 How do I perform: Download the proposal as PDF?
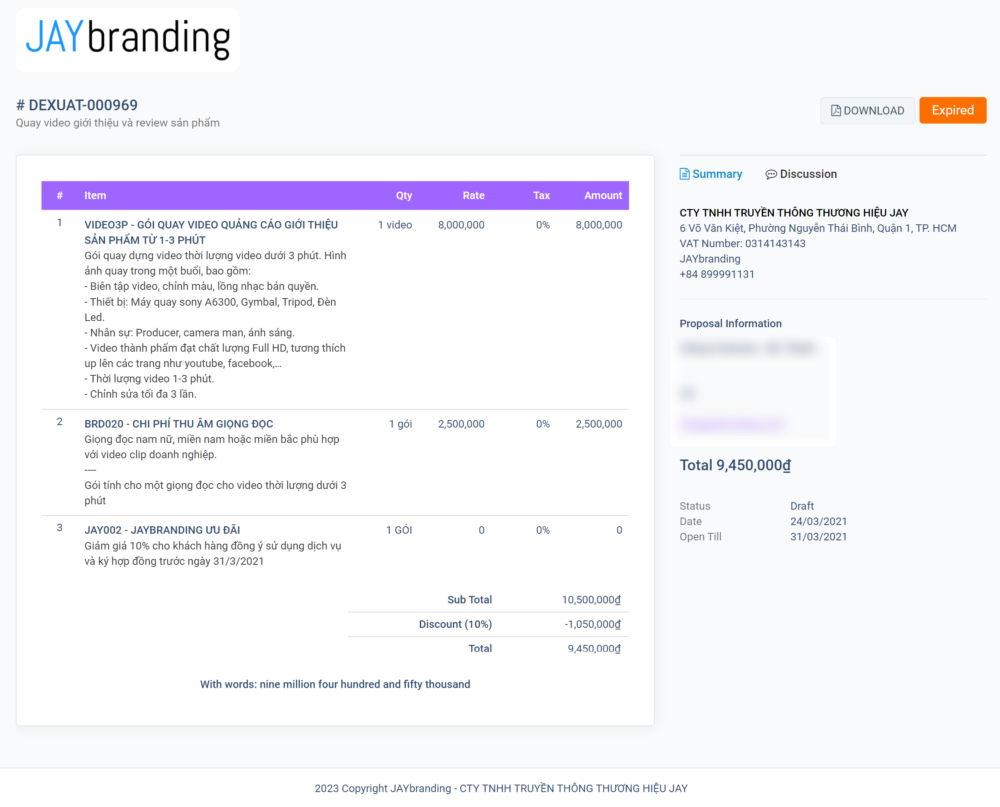click(867, 110)
